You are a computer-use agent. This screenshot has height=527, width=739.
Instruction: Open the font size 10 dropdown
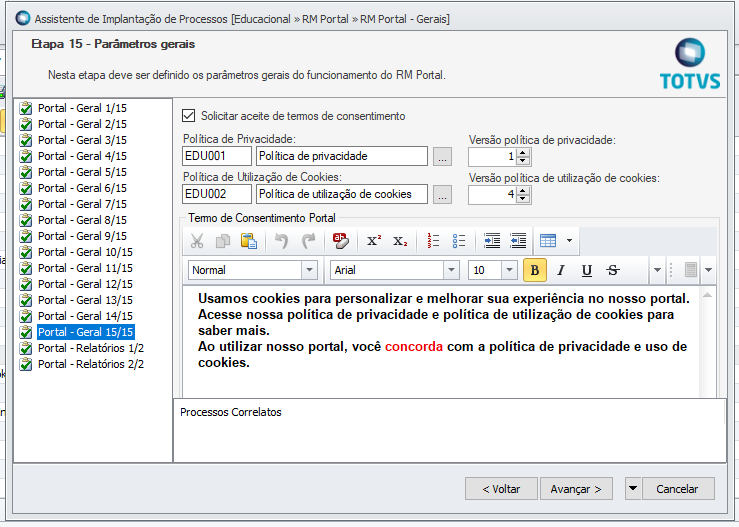click(x=509, y=270)
